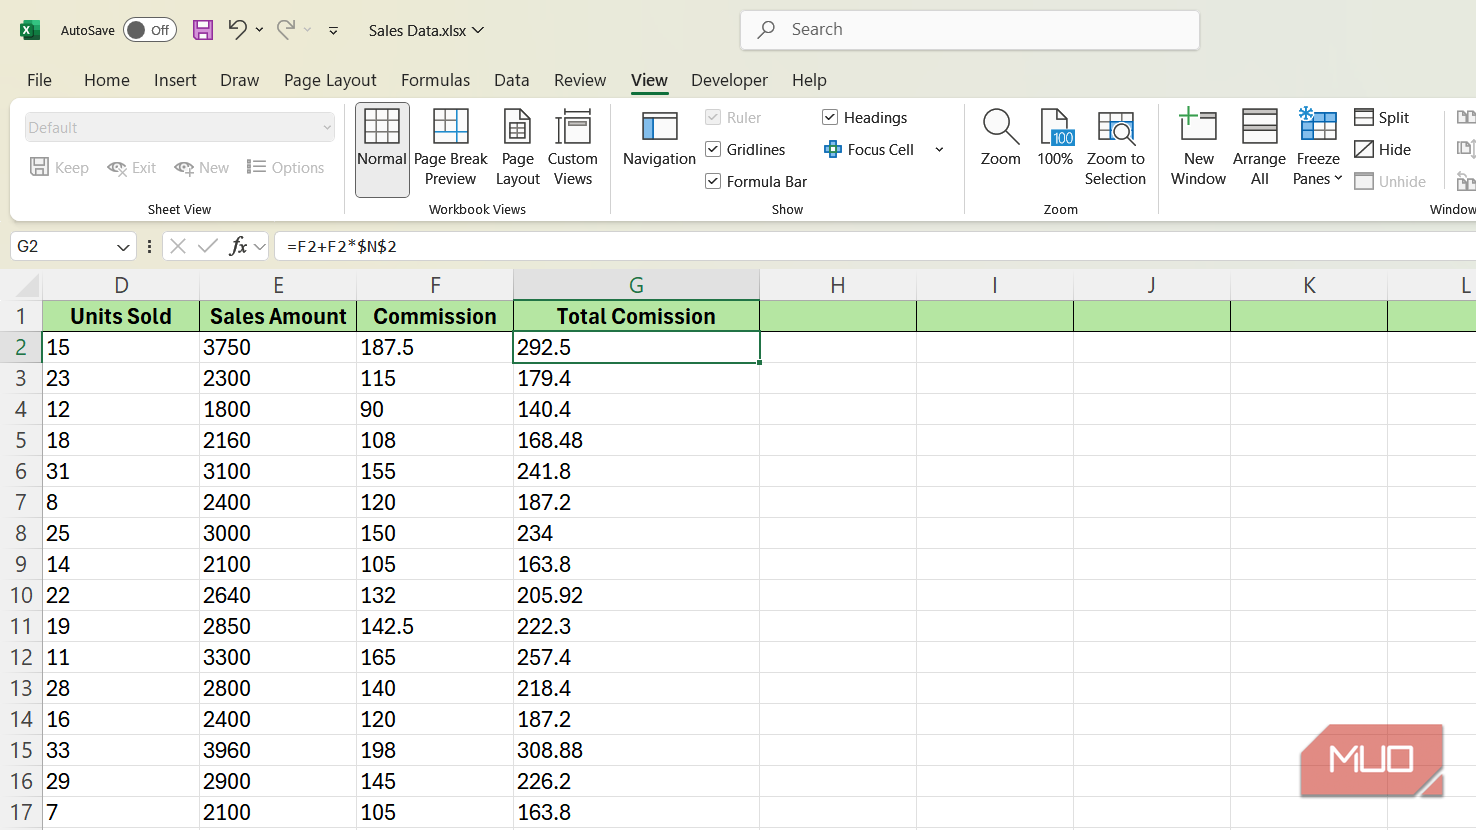Select row 10 header

(x=21, y=595)
